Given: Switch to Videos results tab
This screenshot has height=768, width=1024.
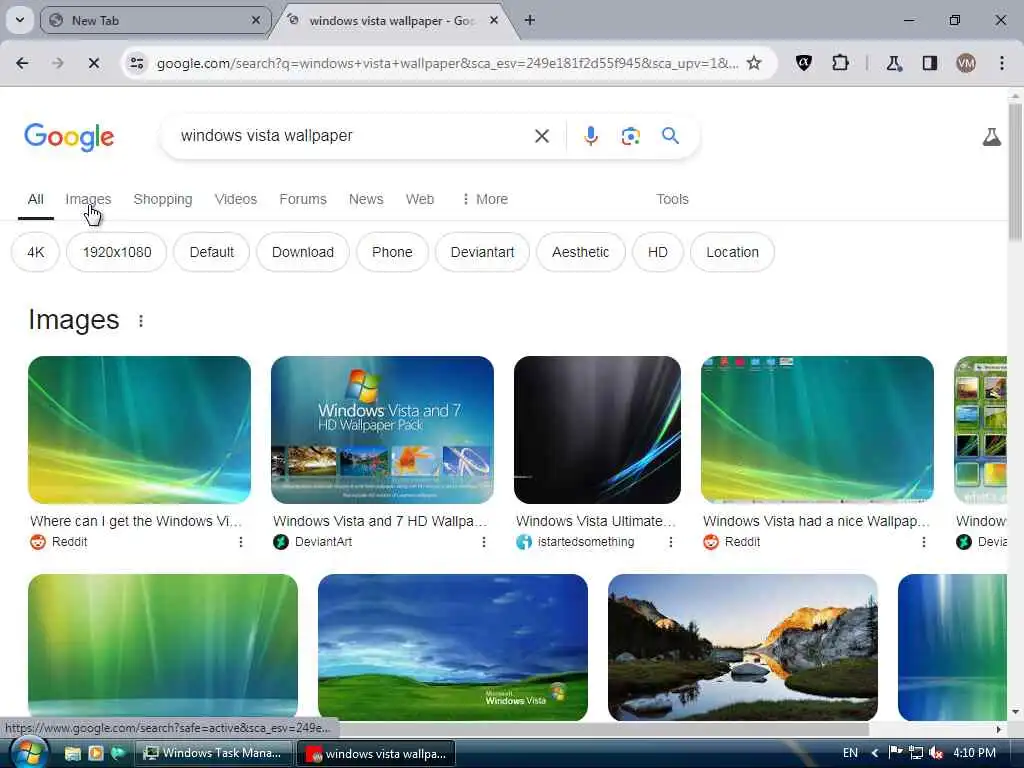Looking at the screenshot, I should 236,199.
